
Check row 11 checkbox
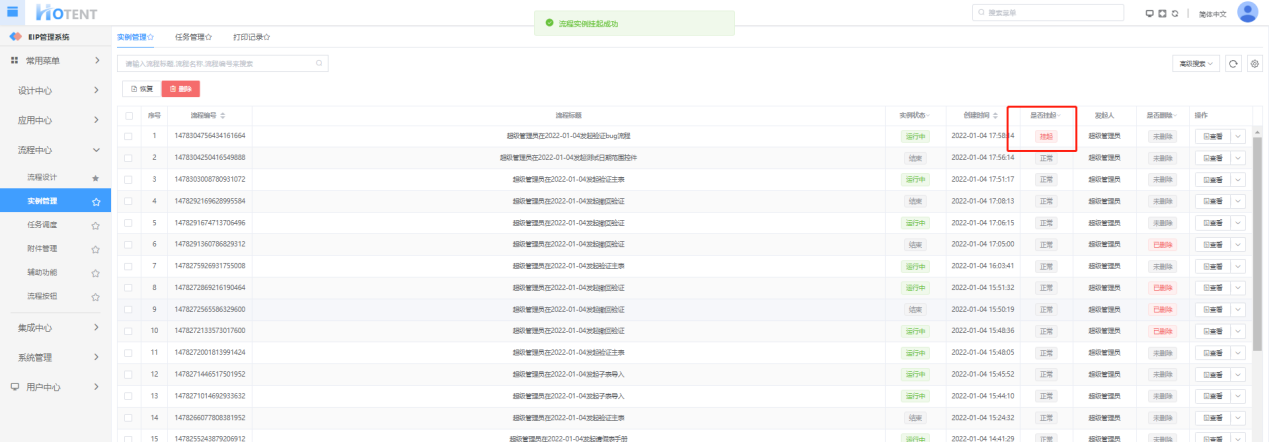tap(128, 353)
